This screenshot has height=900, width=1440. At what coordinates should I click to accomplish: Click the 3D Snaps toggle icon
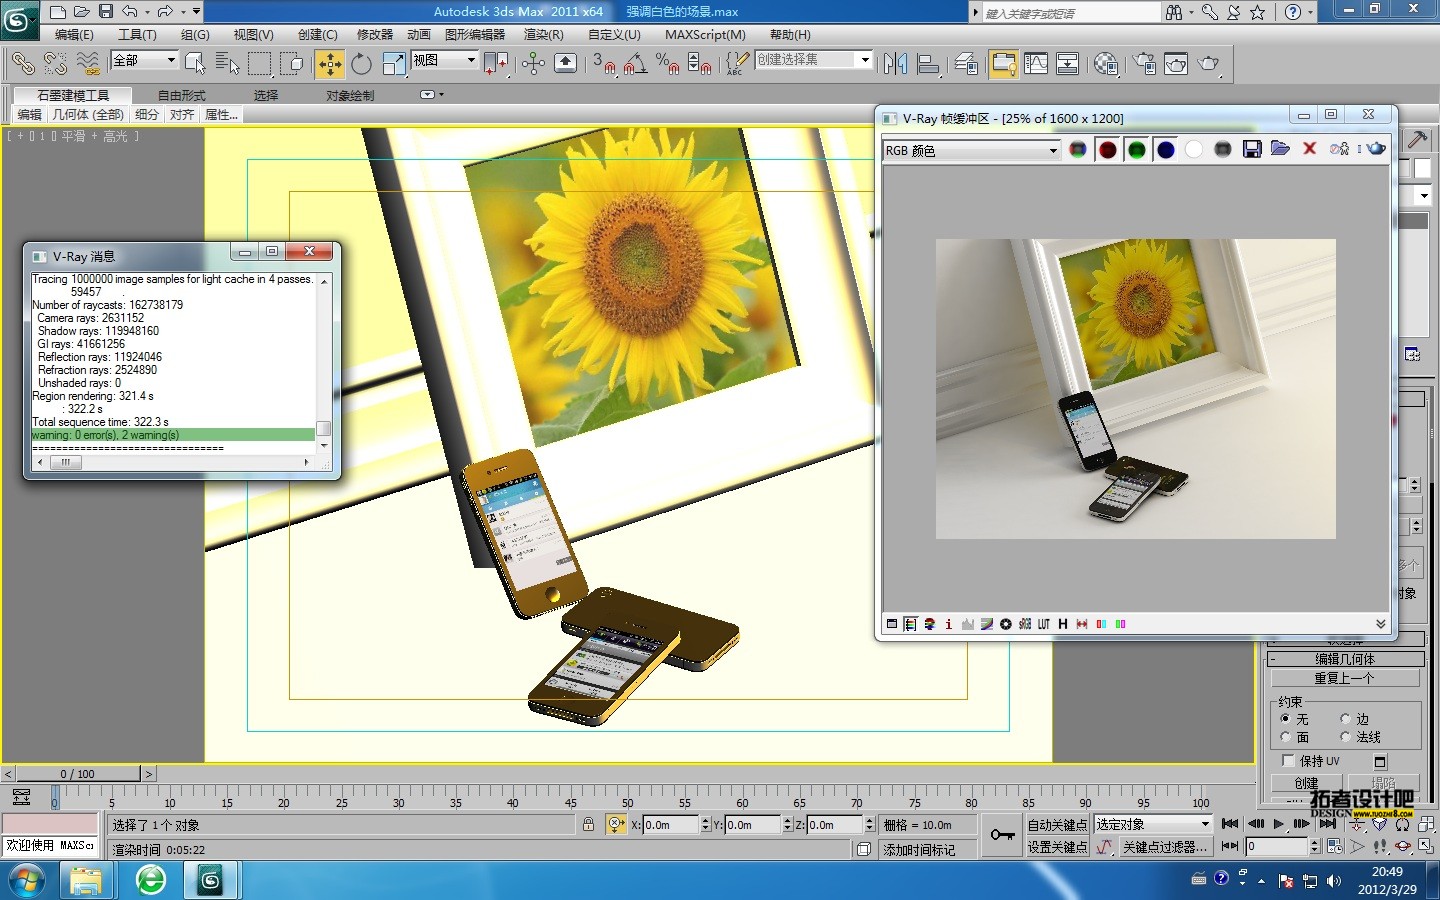pyautogui.click(x=604, y=64)
